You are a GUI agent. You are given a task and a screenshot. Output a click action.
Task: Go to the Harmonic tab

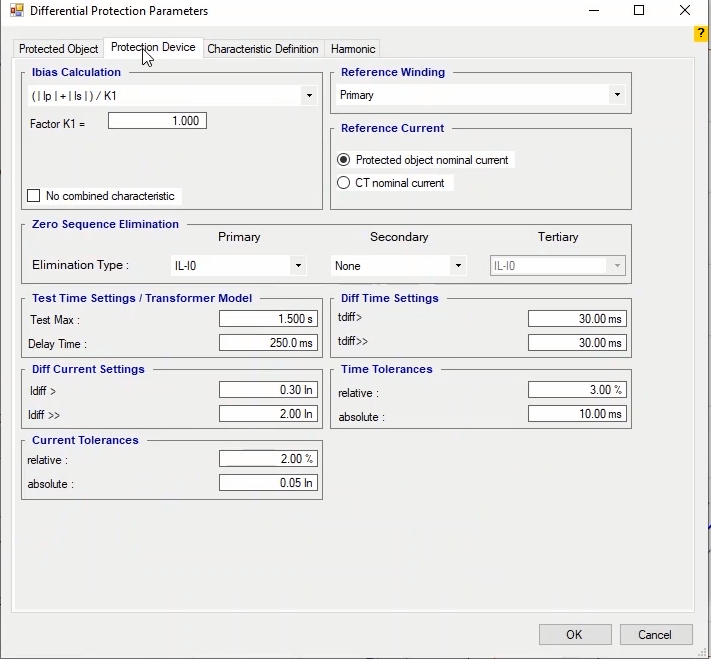(353, 49)
